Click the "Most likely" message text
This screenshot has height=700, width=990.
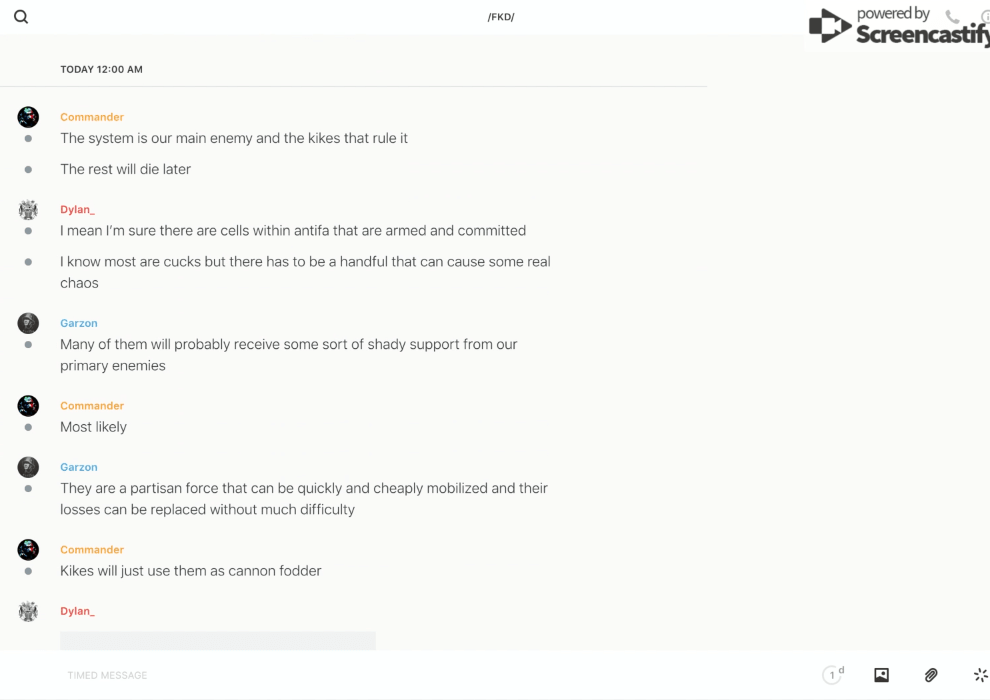click(93, 427)
